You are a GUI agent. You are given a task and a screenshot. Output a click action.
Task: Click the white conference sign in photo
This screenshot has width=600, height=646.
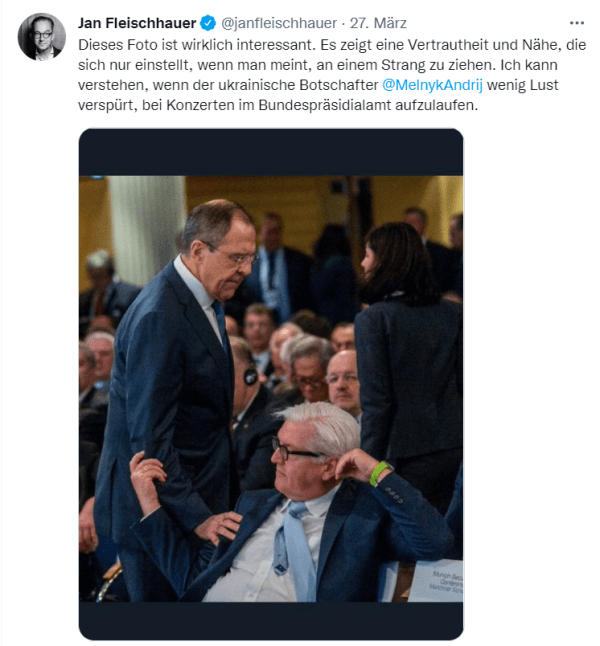(x=436, y=580)
